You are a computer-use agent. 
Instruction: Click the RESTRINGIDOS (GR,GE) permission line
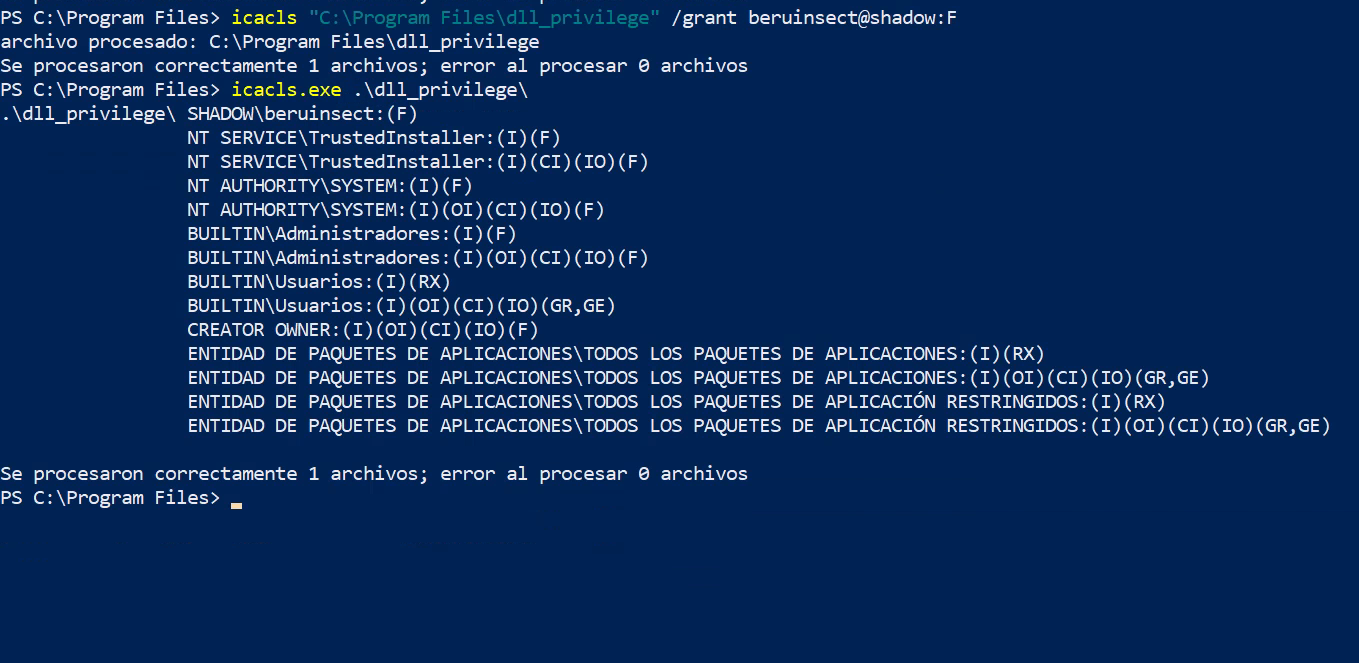click(758, 426)
